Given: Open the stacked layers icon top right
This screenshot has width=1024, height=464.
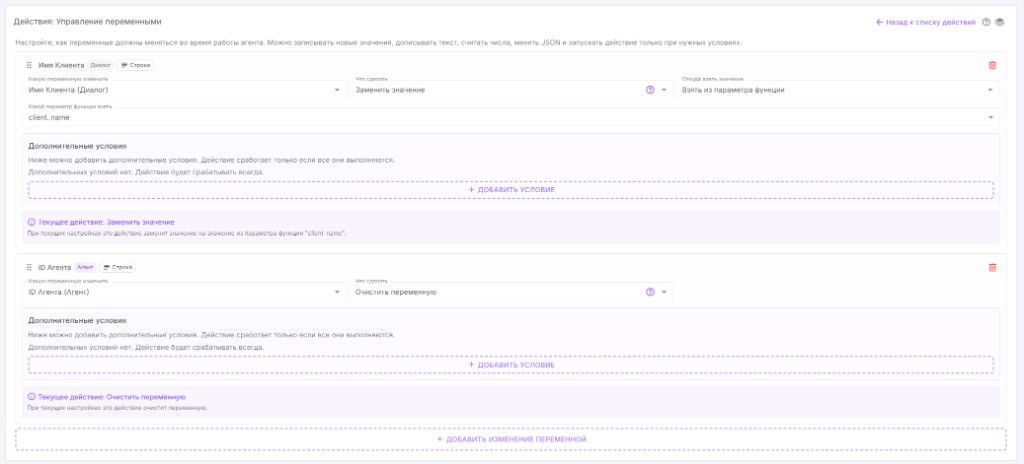Looking at the screenshot, I should tap(999, 22).
